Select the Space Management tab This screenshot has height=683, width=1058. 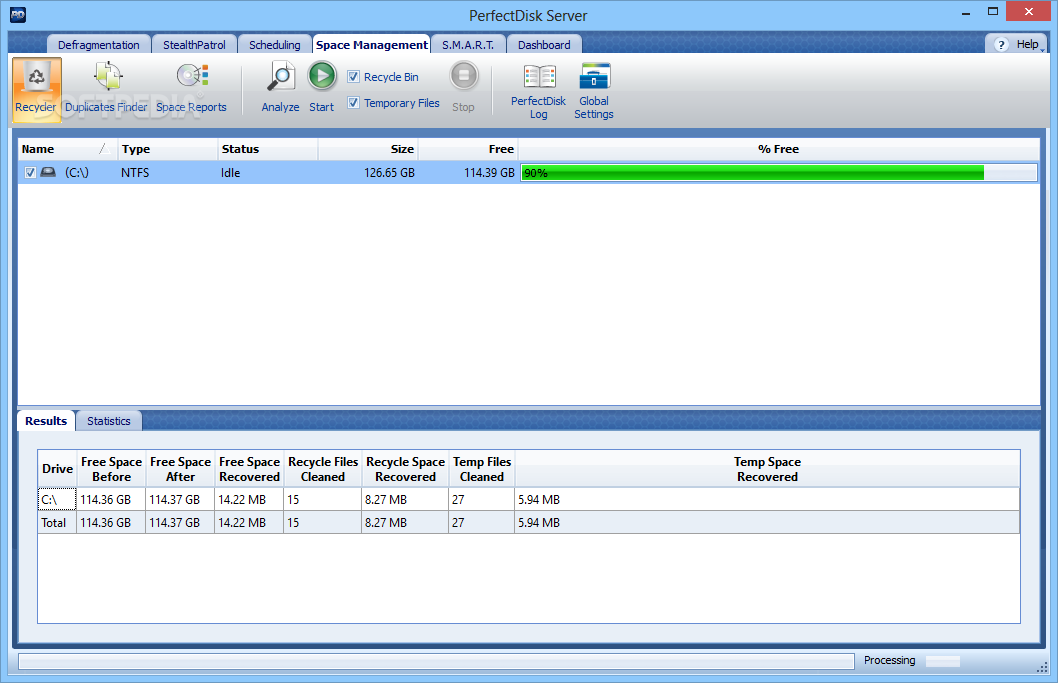(x=372, y=45)
